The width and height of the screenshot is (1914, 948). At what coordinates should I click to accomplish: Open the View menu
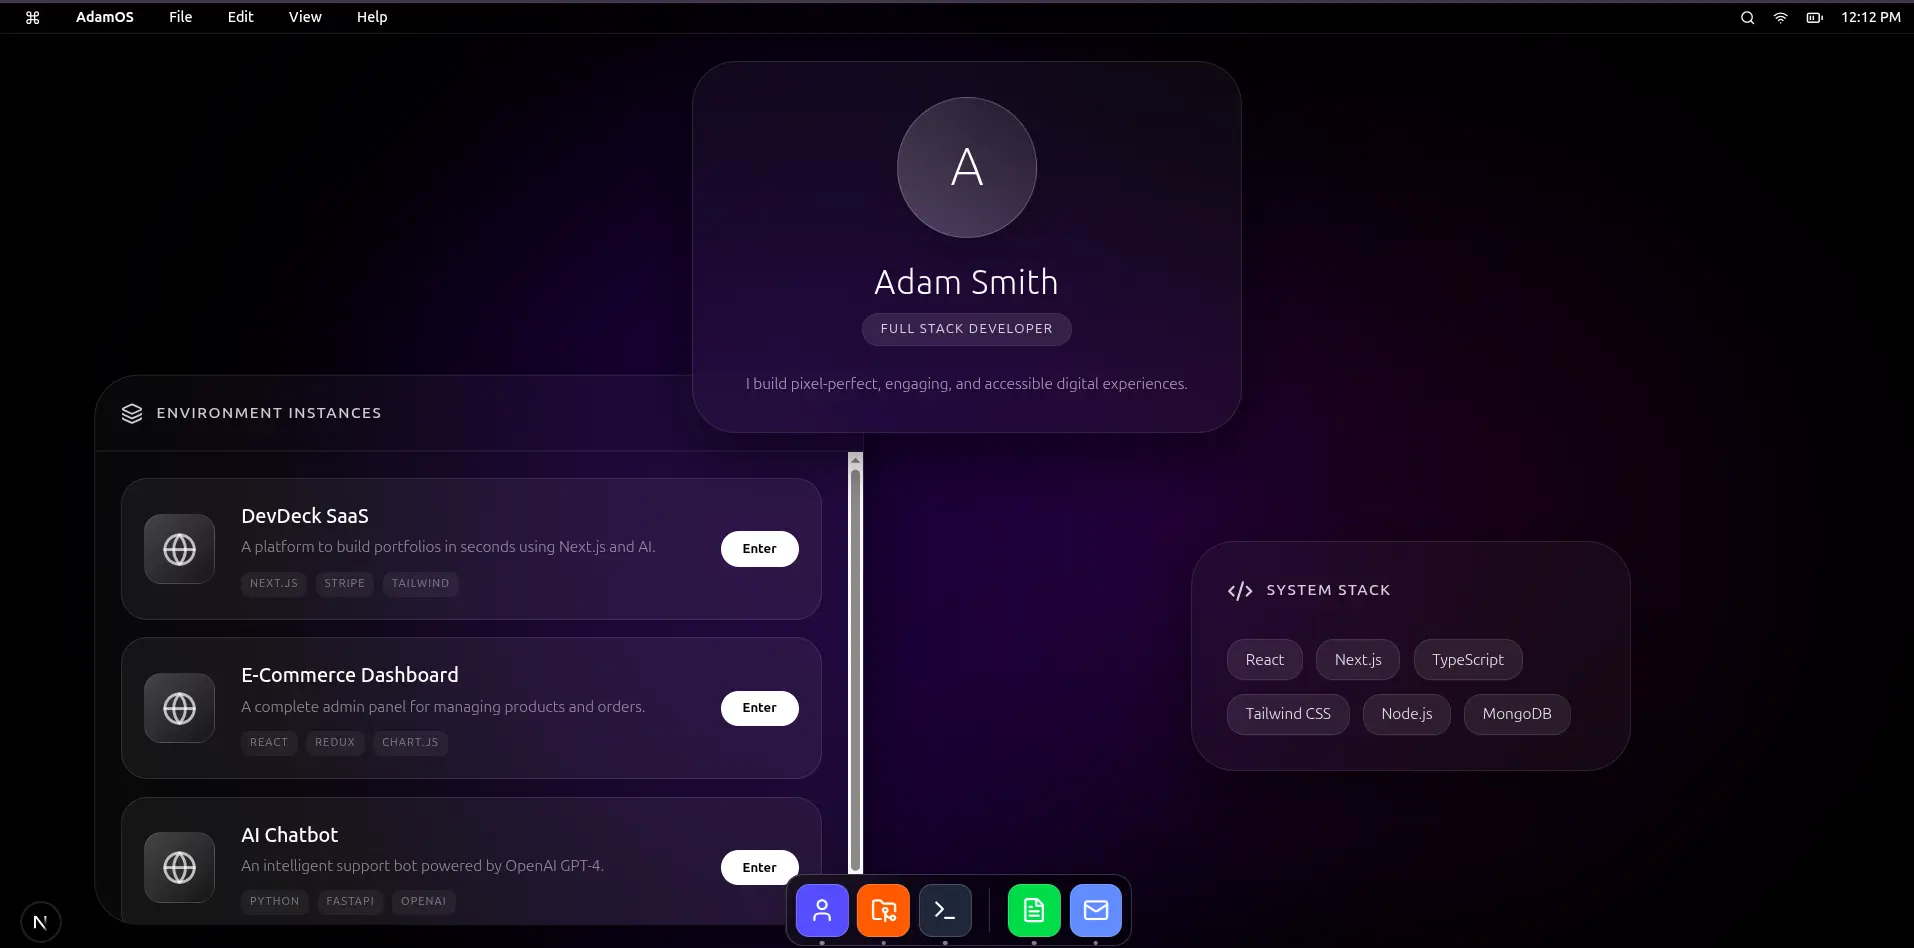pyautogui.click(x=305, y=17)
